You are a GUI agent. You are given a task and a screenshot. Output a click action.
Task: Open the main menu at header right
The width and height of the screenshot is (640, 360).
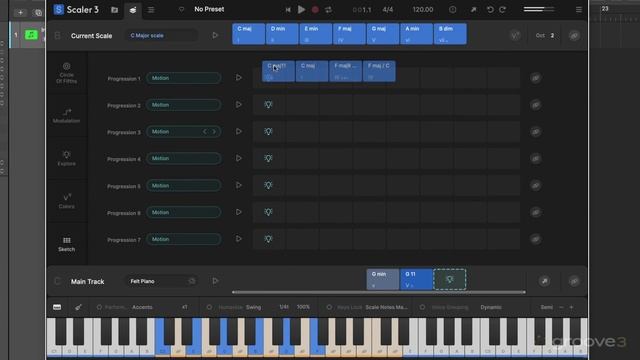579,9
